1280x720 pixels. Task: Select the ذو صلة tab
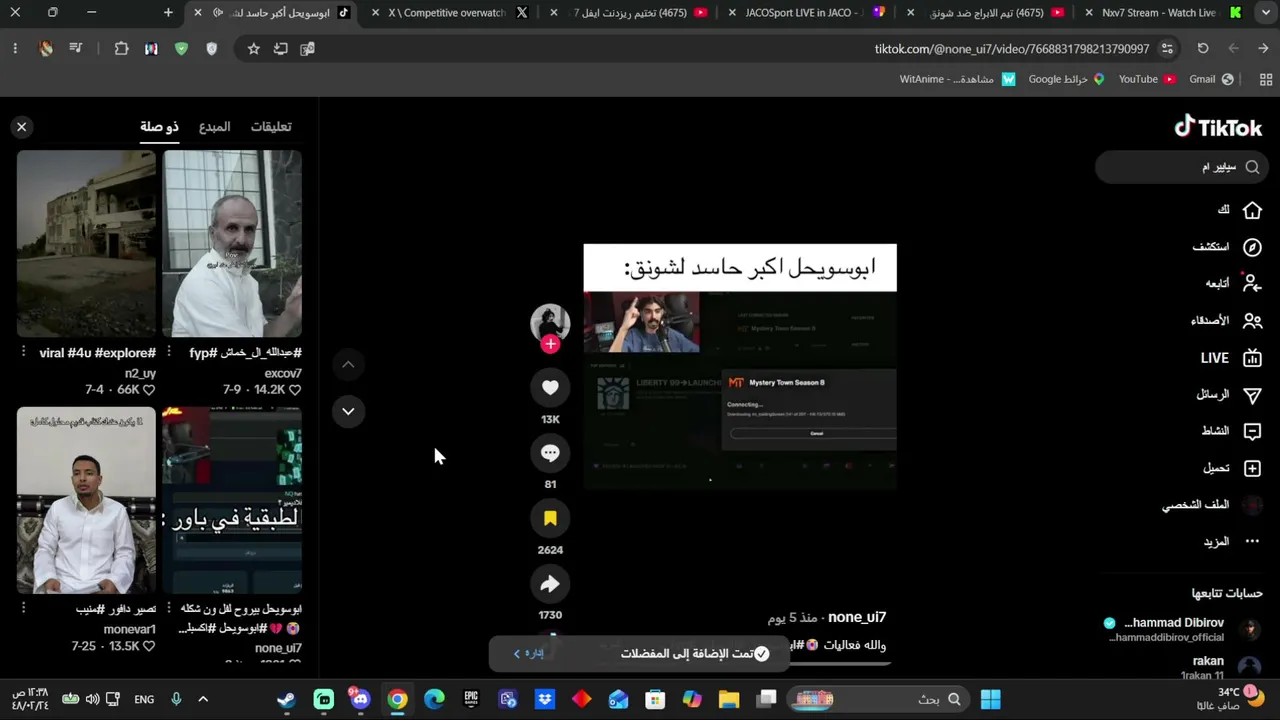tap(159, 127)
